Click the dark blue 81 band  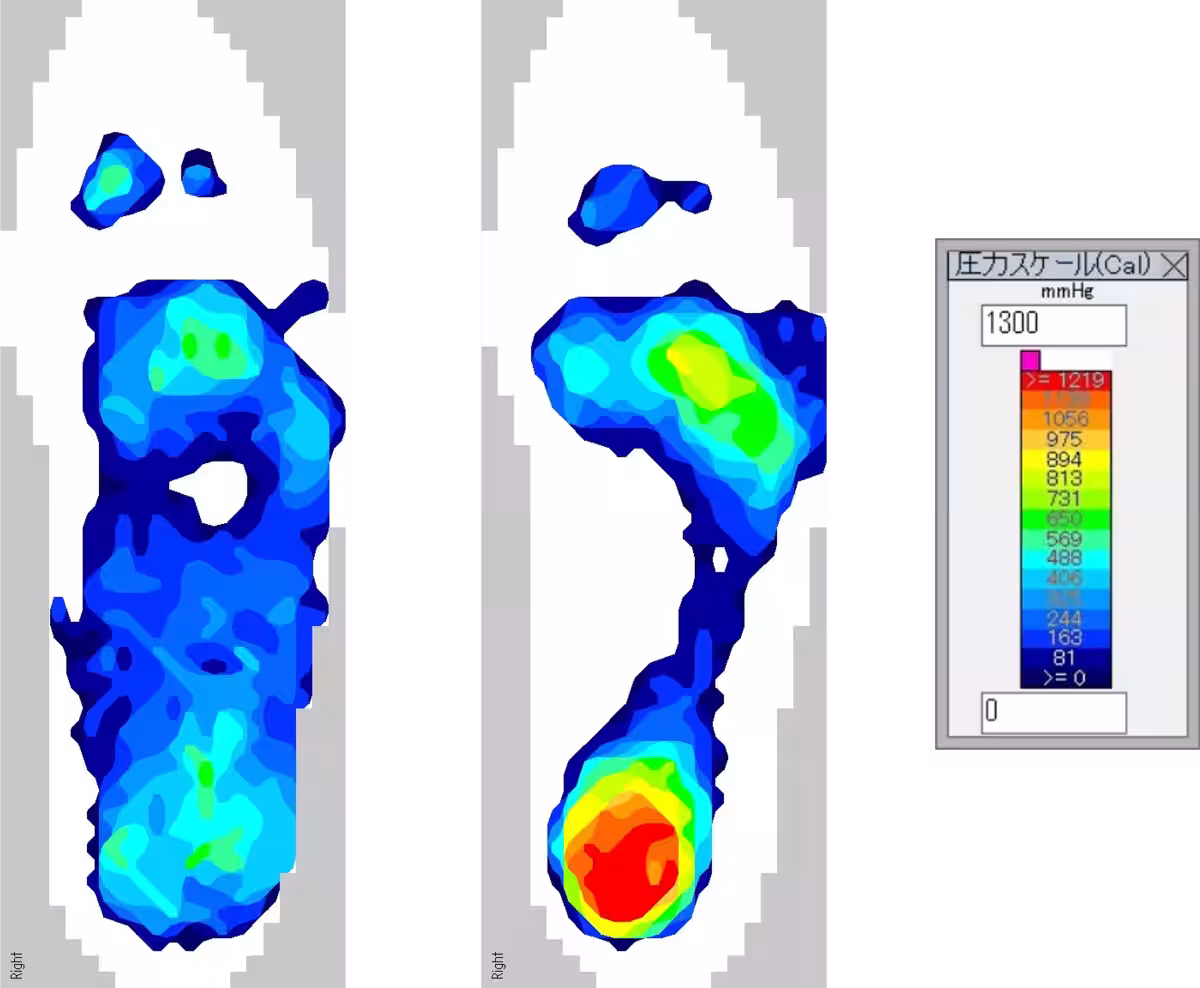pos(1065,658)
